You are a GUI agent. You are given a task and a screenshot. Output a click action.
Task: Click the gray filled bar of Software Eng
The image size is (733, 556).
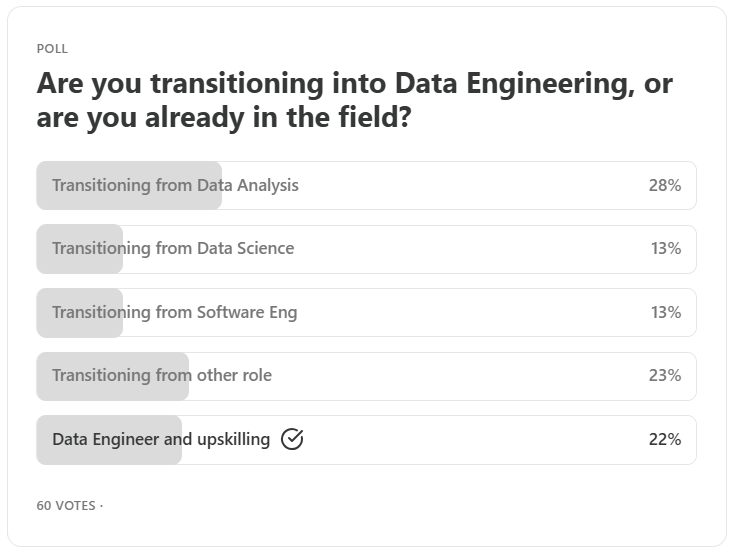tap(80, 328)
